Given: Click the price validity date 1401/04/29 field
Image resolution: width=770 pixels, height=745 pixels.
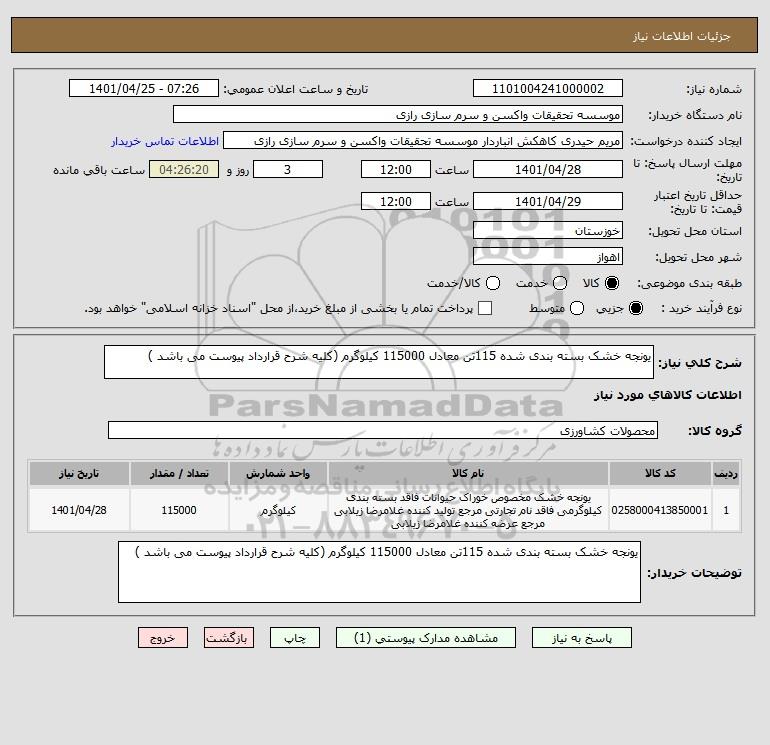Looking at the screenshot, I should click(x=548, y=201).
